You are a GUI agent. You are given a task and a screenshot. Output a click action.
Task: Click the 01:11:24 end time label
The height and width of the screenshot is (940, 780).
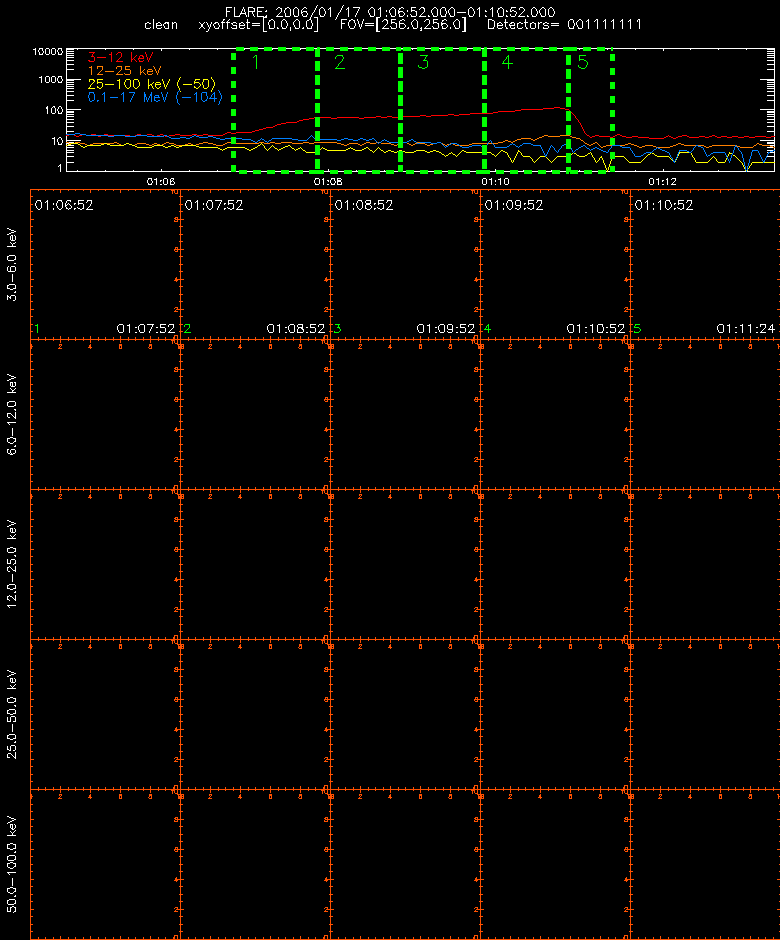point(746,329)
